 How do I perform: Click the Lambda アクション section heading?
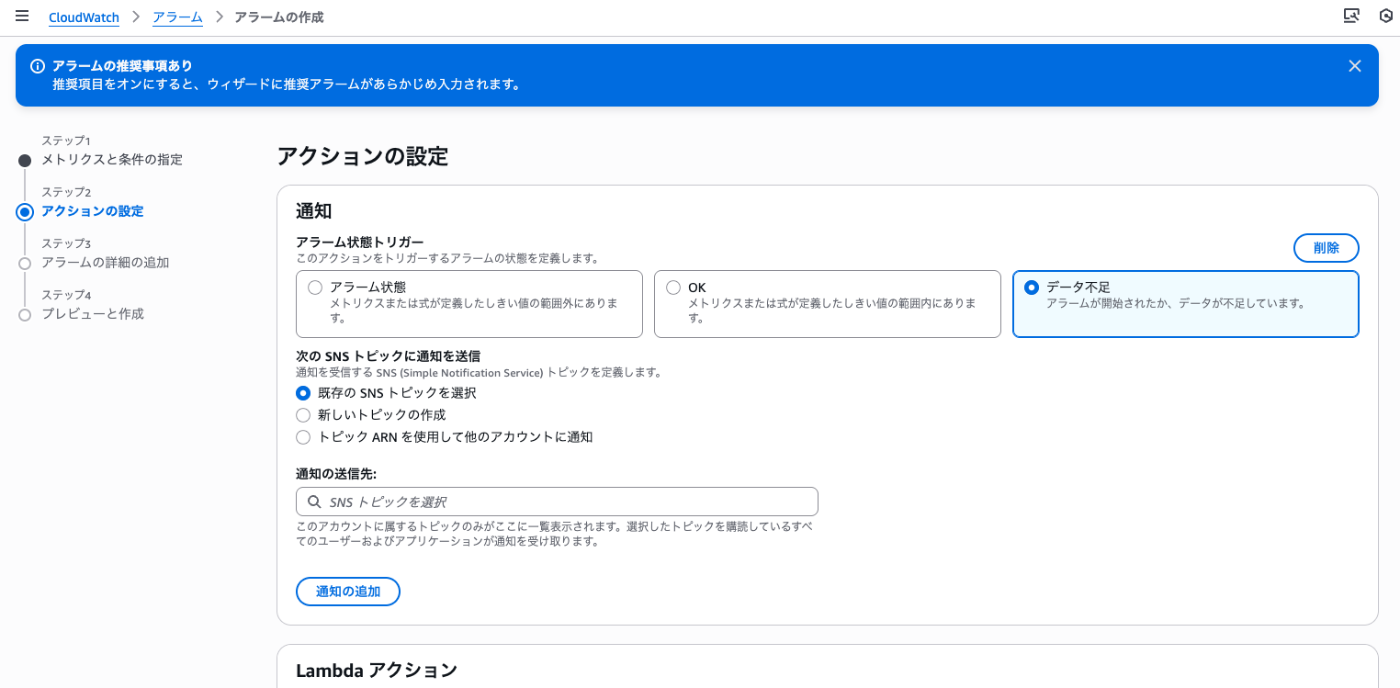pos(376,670)
